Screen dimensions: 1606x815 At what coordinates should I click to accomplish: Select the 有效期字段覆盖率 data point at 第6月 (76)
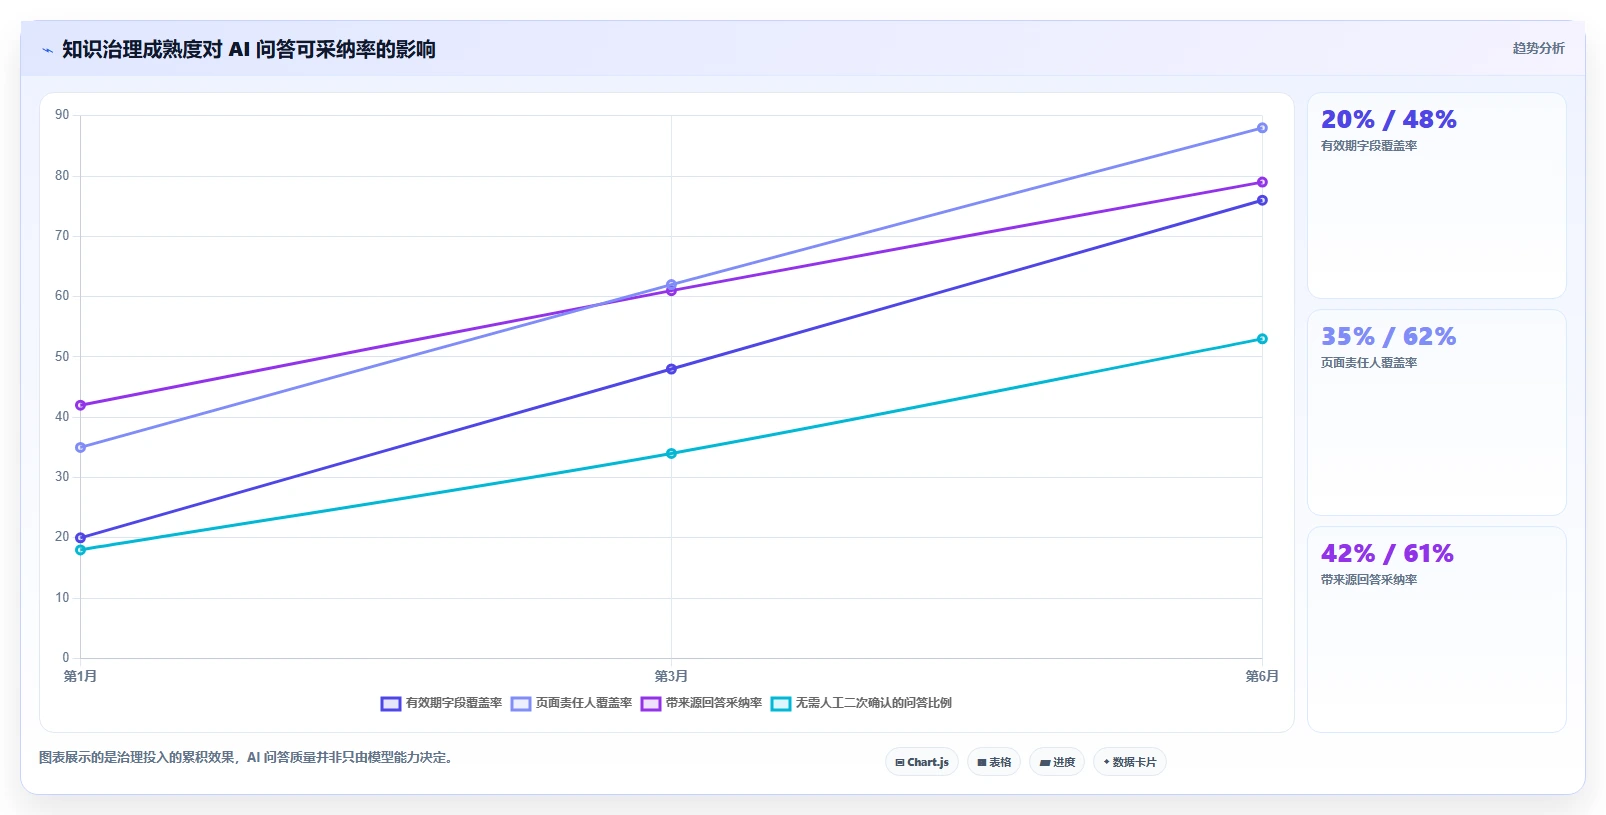point(1262,200)
